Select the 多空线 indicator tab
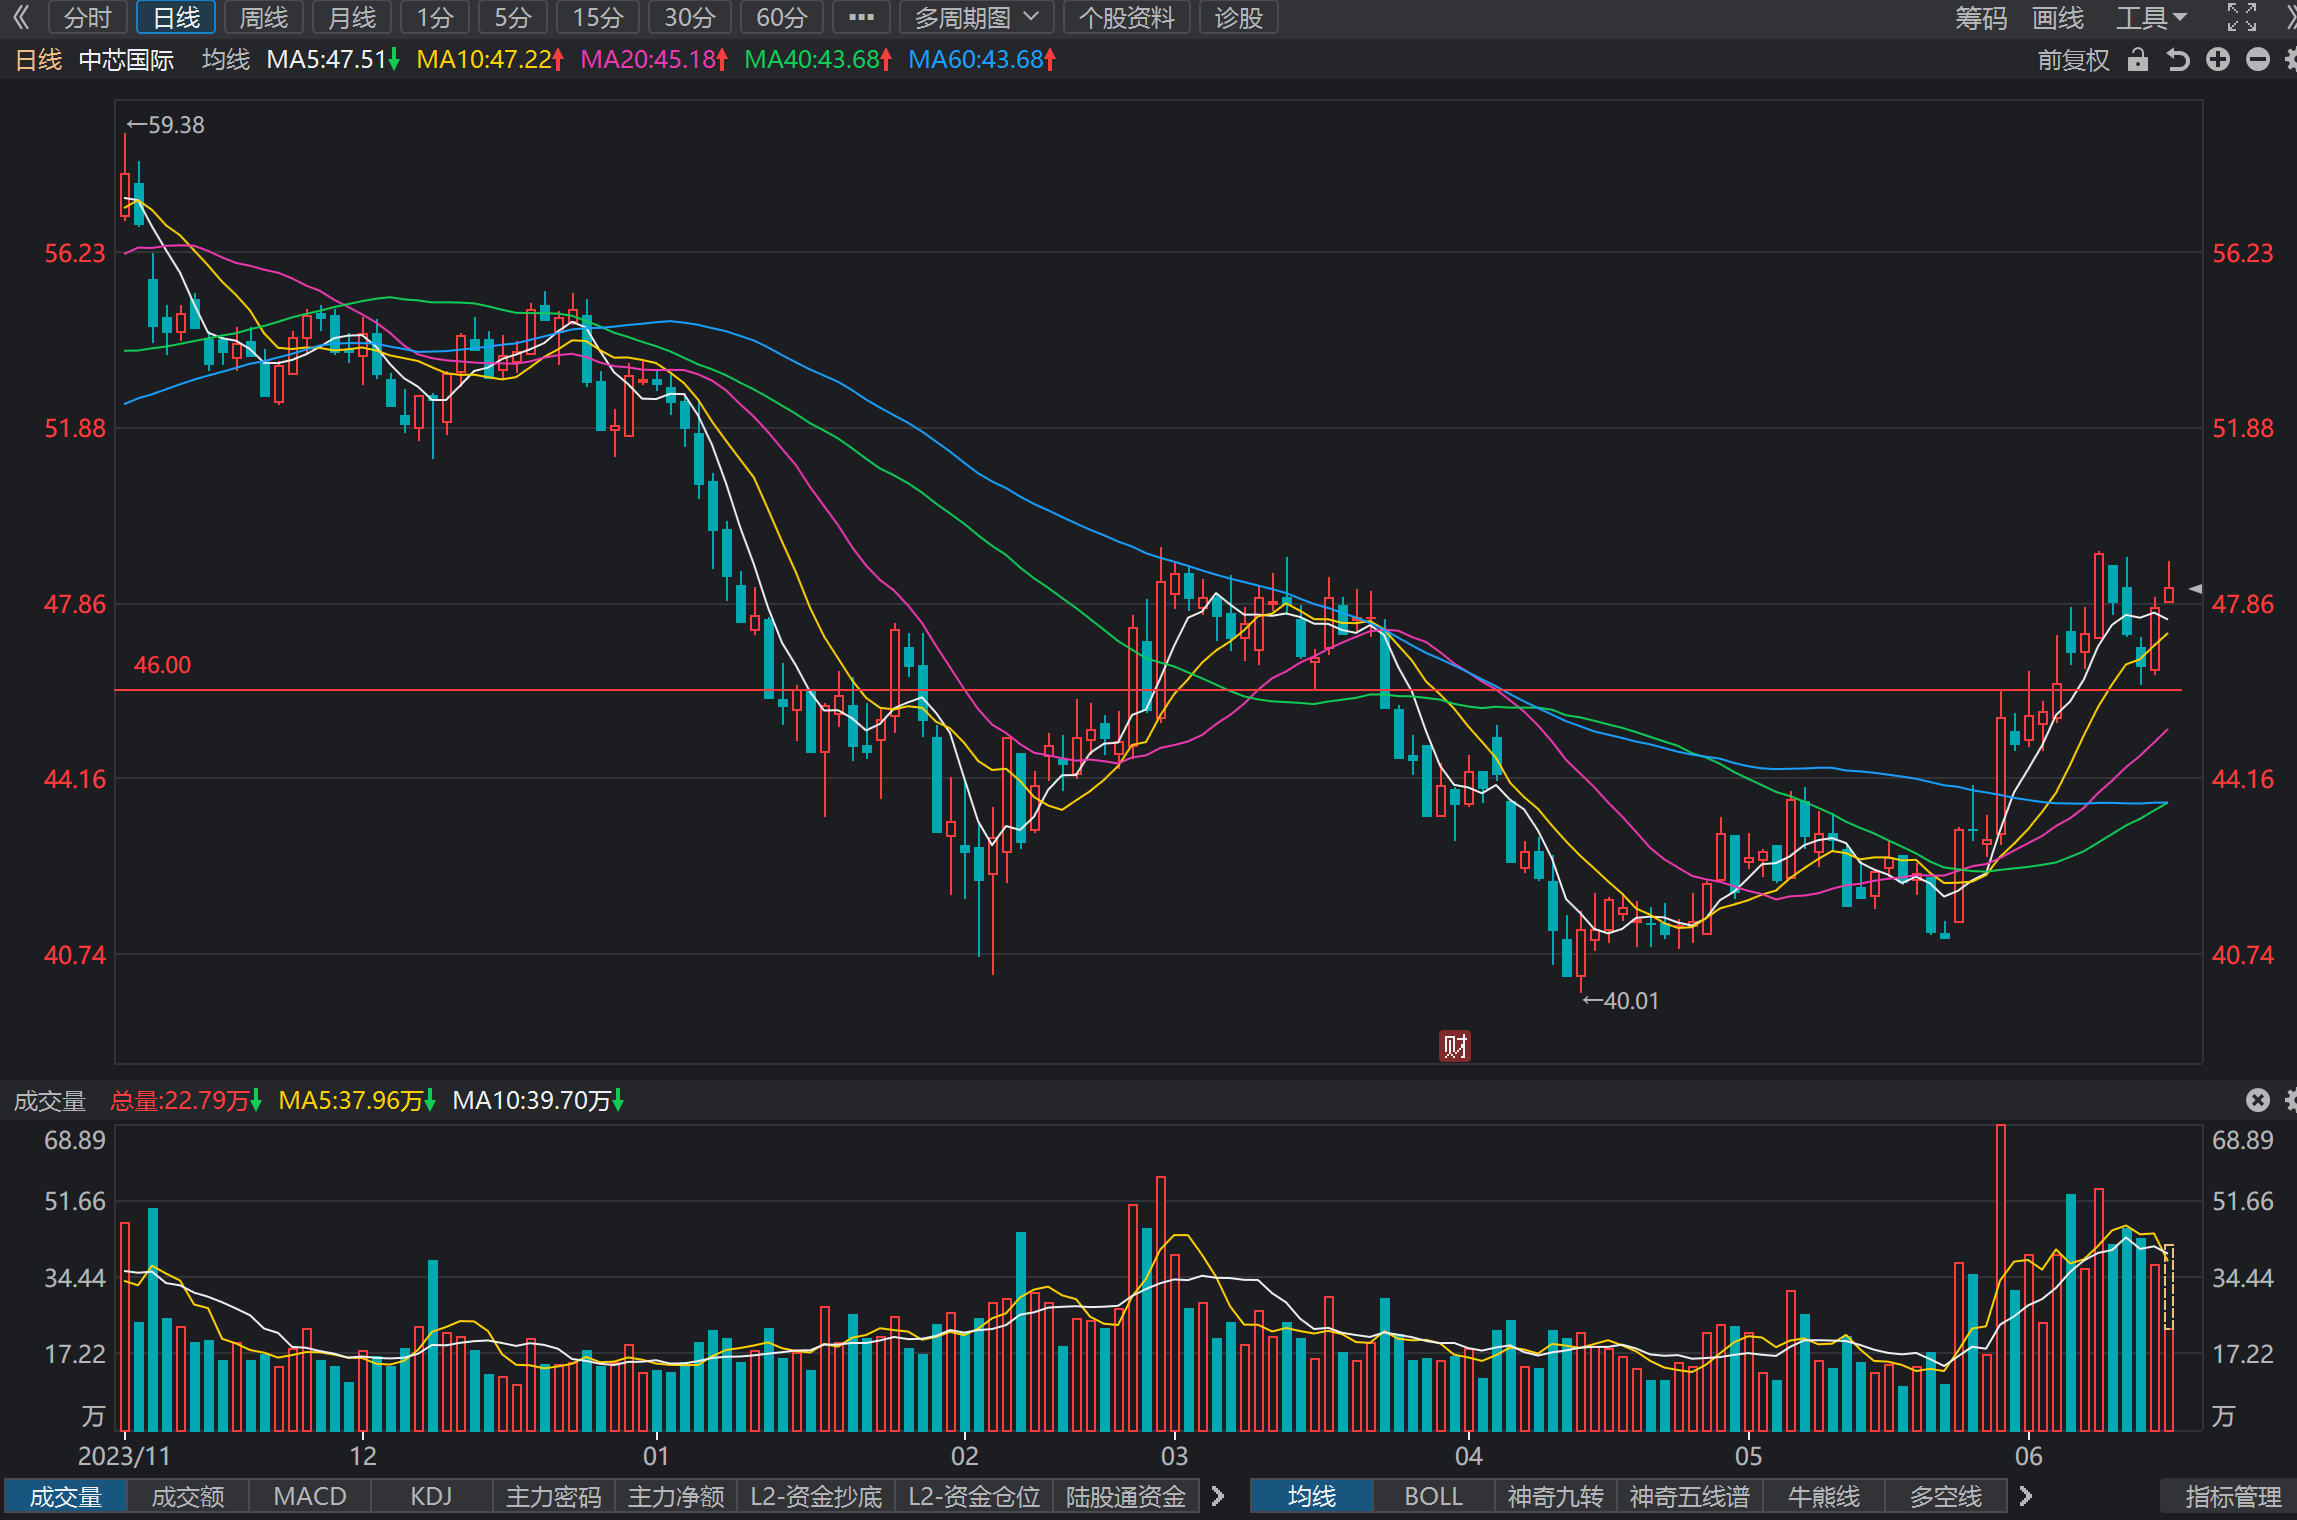 click(1946, 1497)
